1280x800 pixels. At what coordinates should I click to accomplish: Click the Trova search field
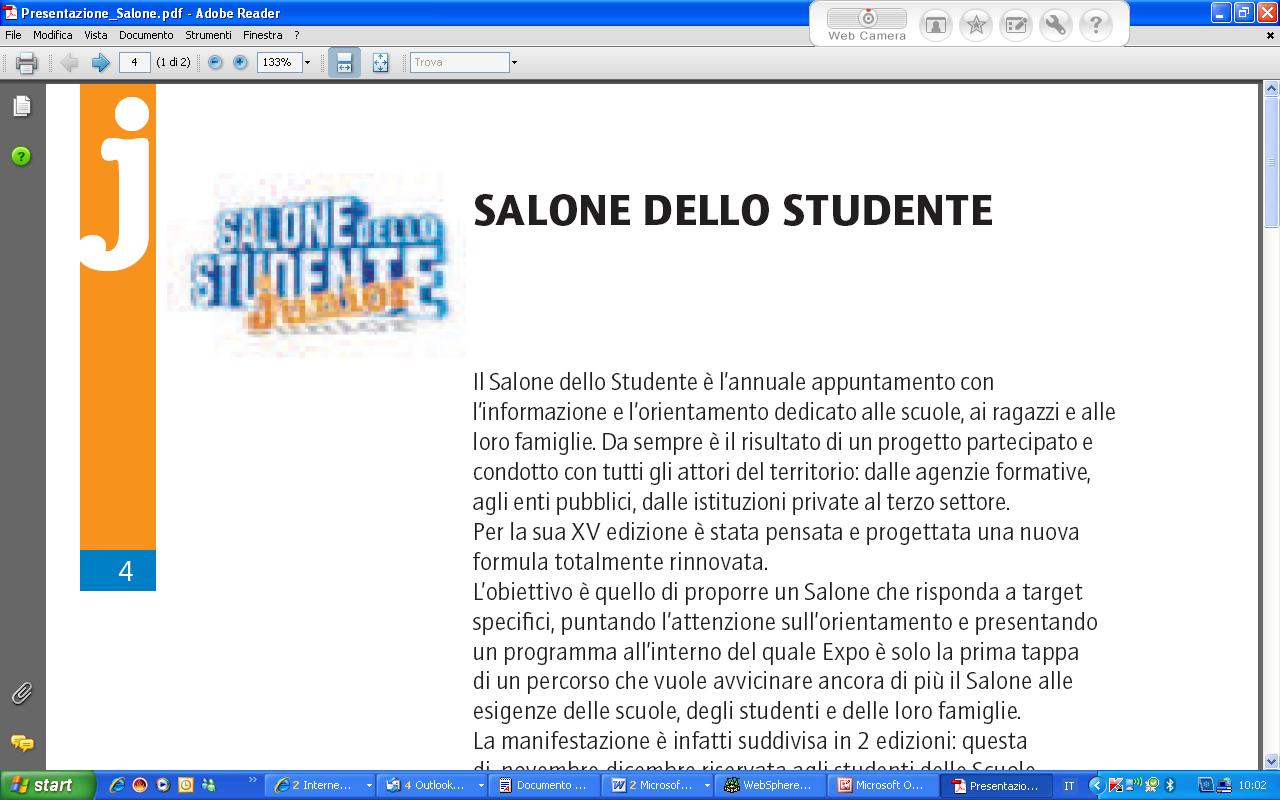pos(460,62)
